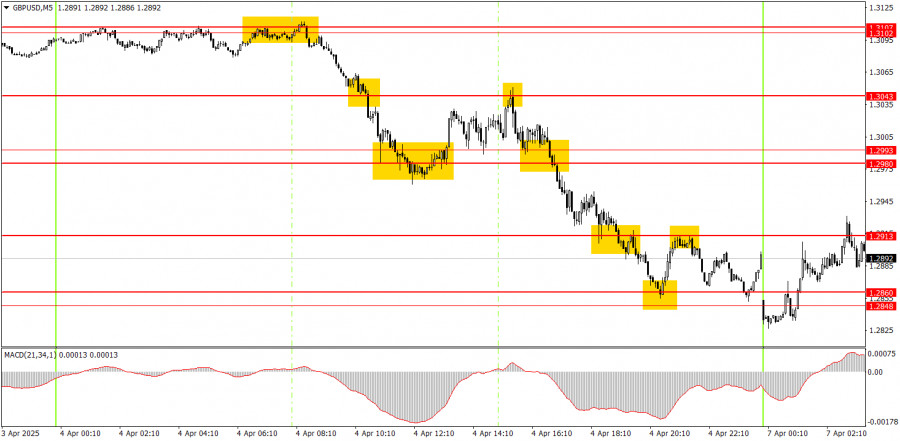Screen dimensions: 900x441
Task: Click the 4 Apr 18:10 time label
Action: 612,434
